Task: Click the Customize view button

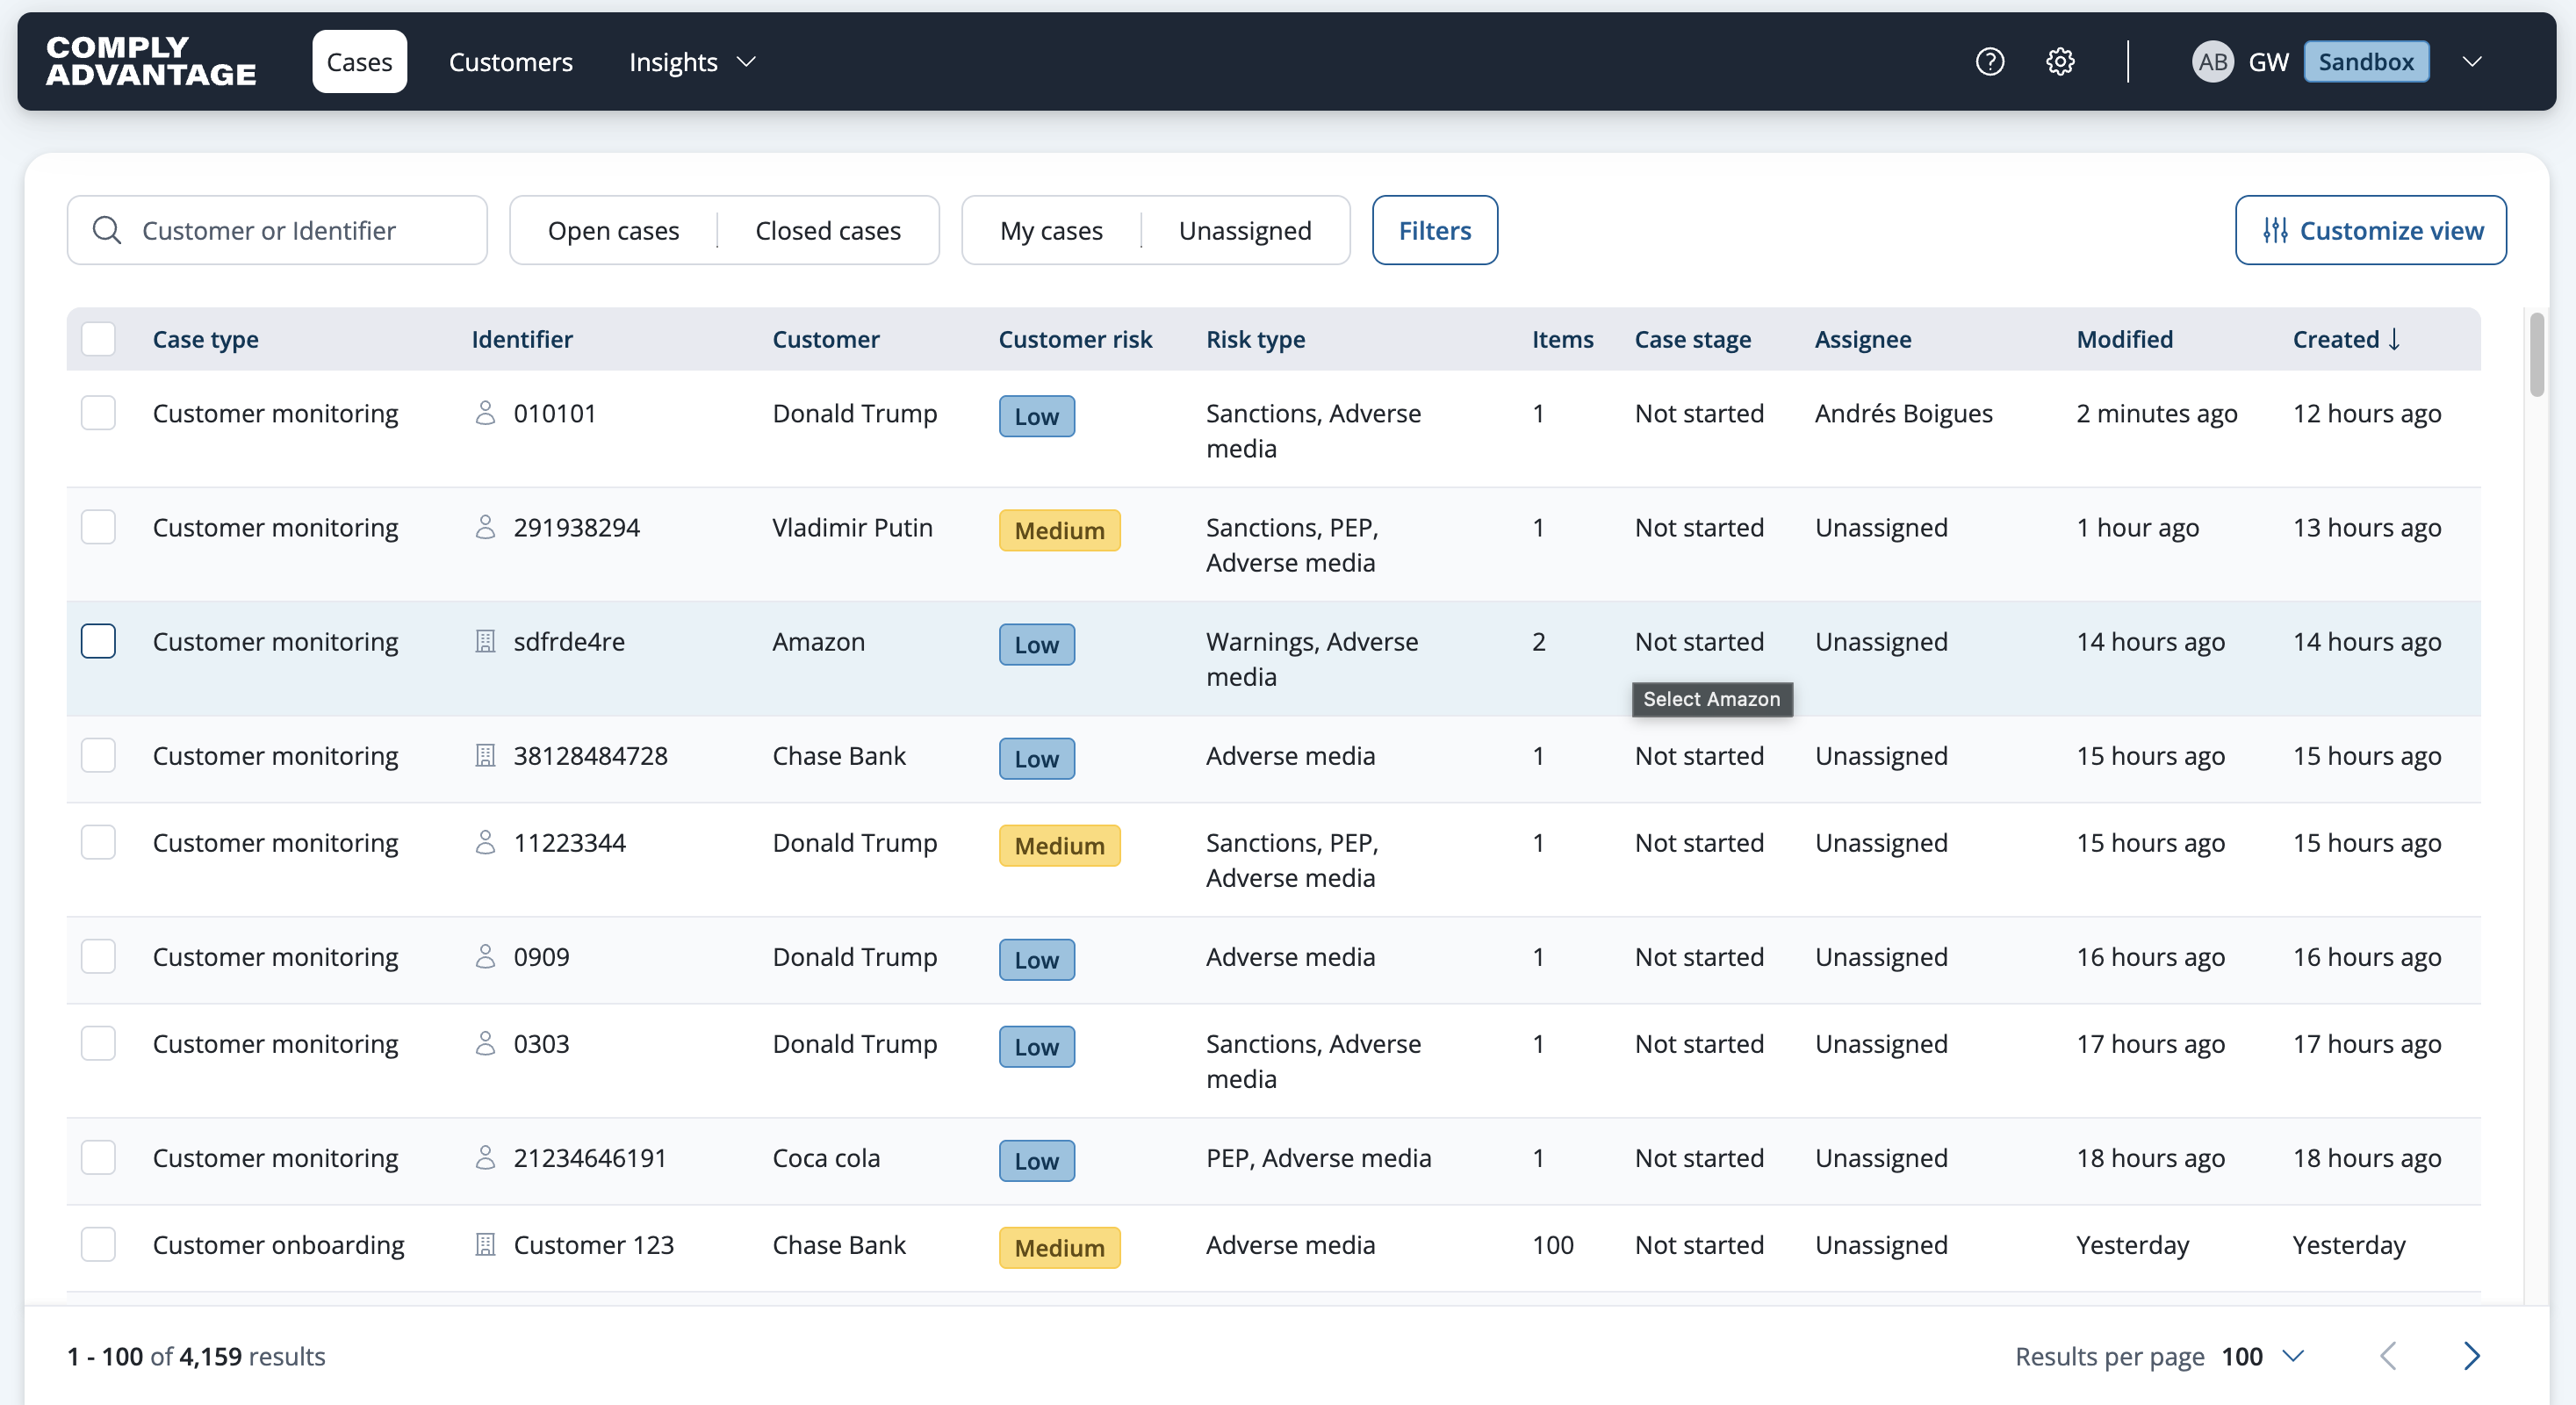Action: 2371,230
